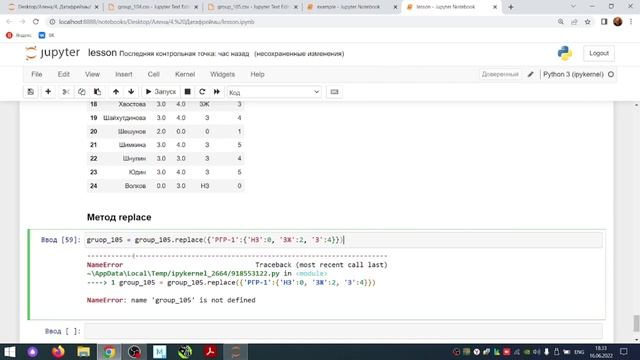Click into the empty code cell below
The image size is (640, 360).
click(x=343, y=331)
